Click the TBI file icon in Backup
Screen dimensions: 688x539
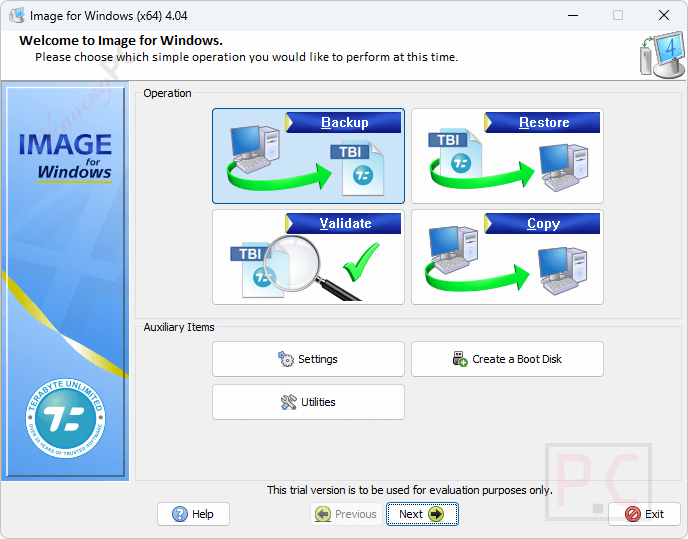click(357, 169)
